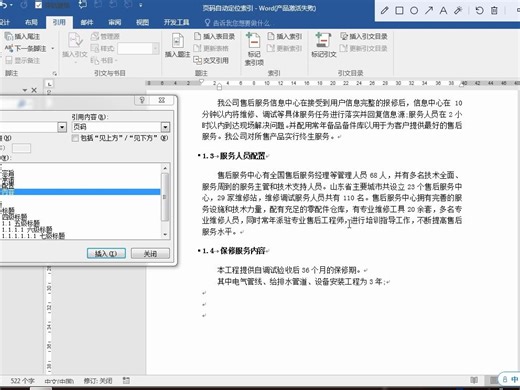Screen dimensions: 520x390
Task: Click the read mode view icon in status bar
Action: tap(474, 380)
